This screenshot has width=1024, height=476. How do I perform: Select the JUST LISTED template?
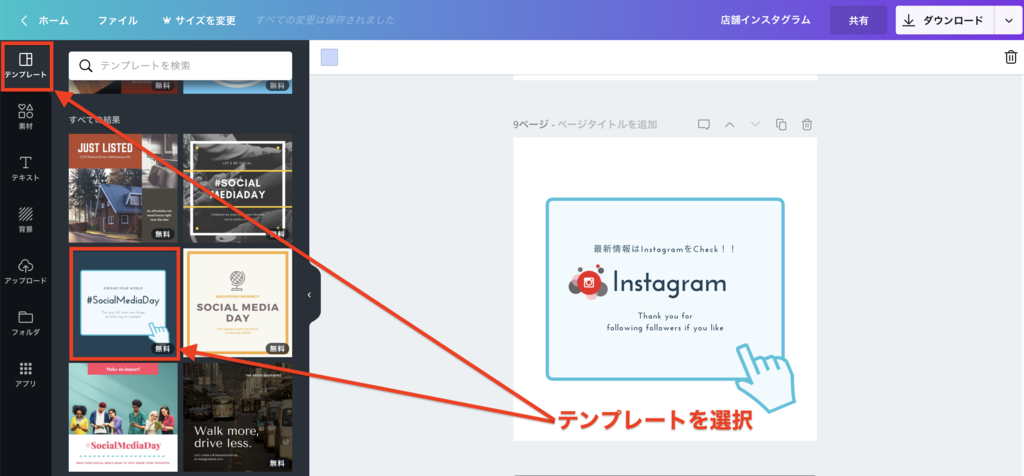tap(123, 188)
